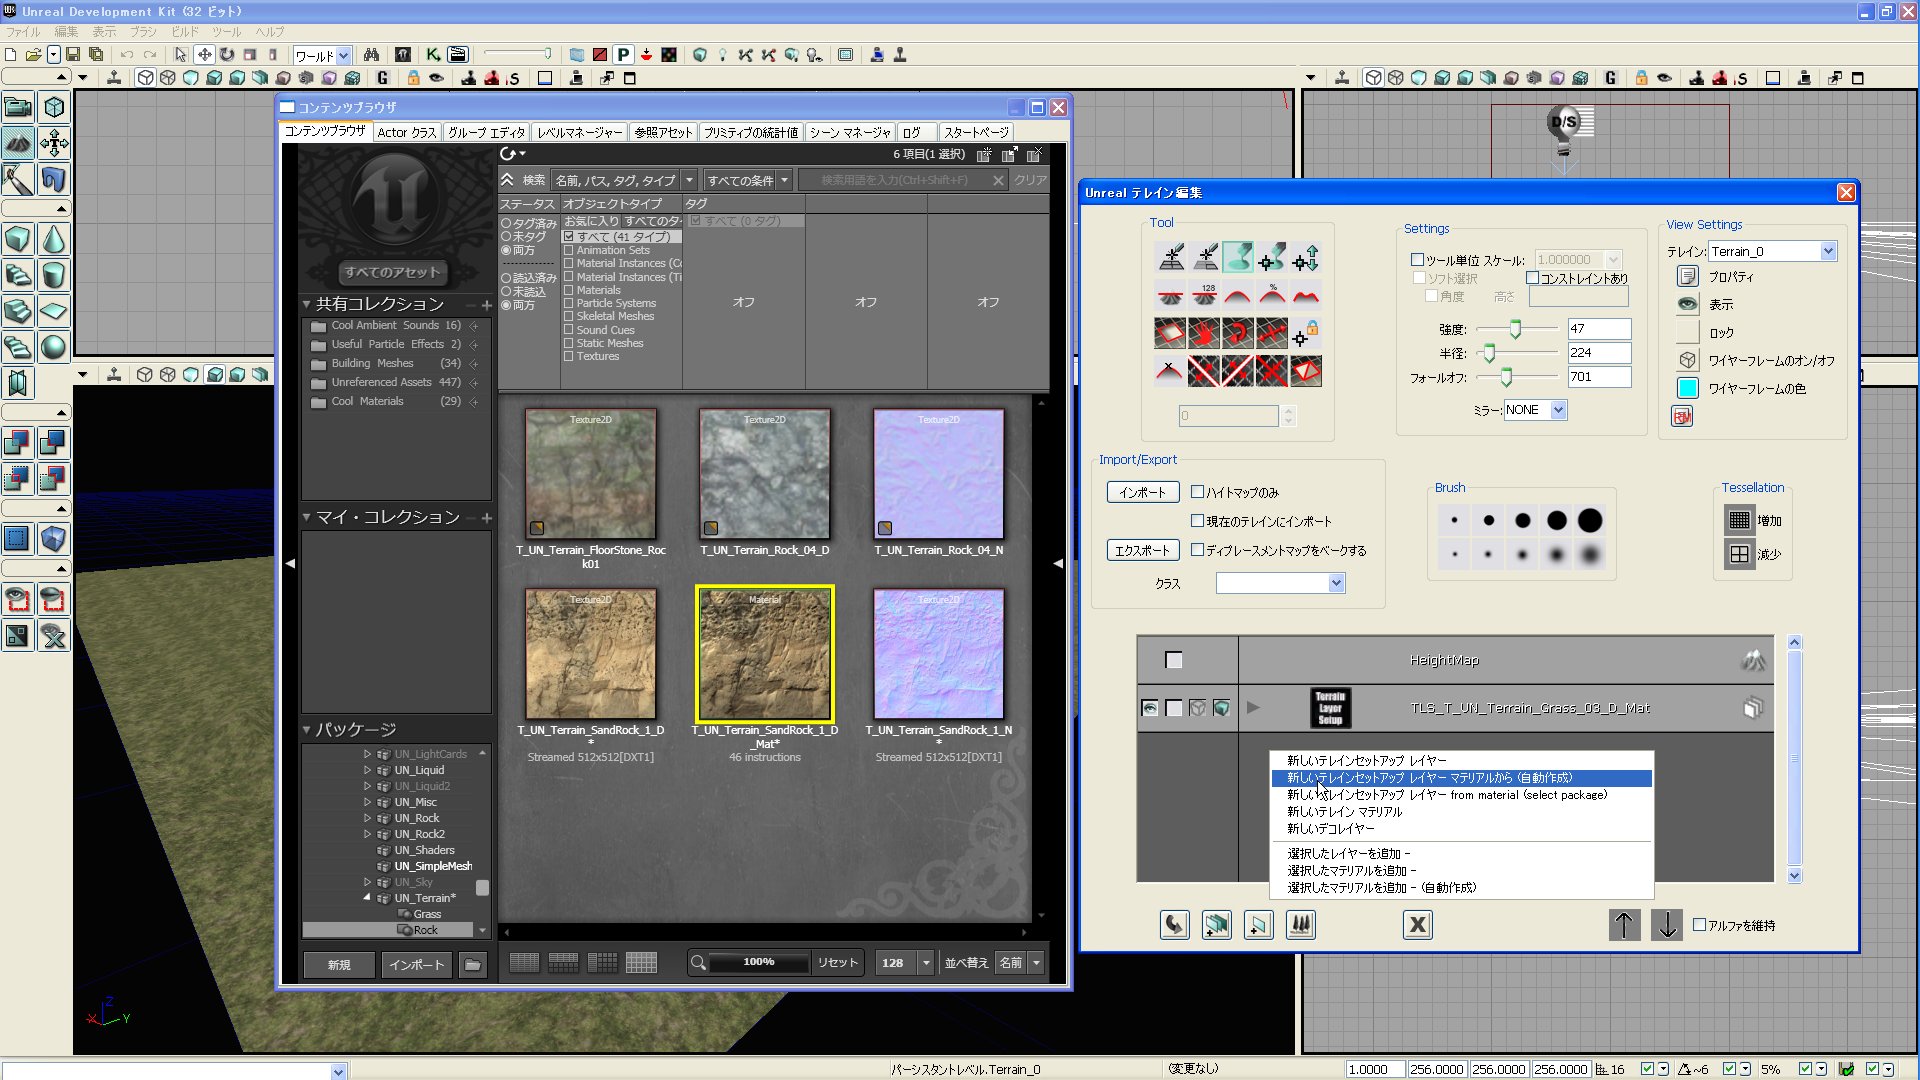The image size is (1920, 1080).
Task: Toggle terrain wireframe cube icon
Action: (1688, 360)
